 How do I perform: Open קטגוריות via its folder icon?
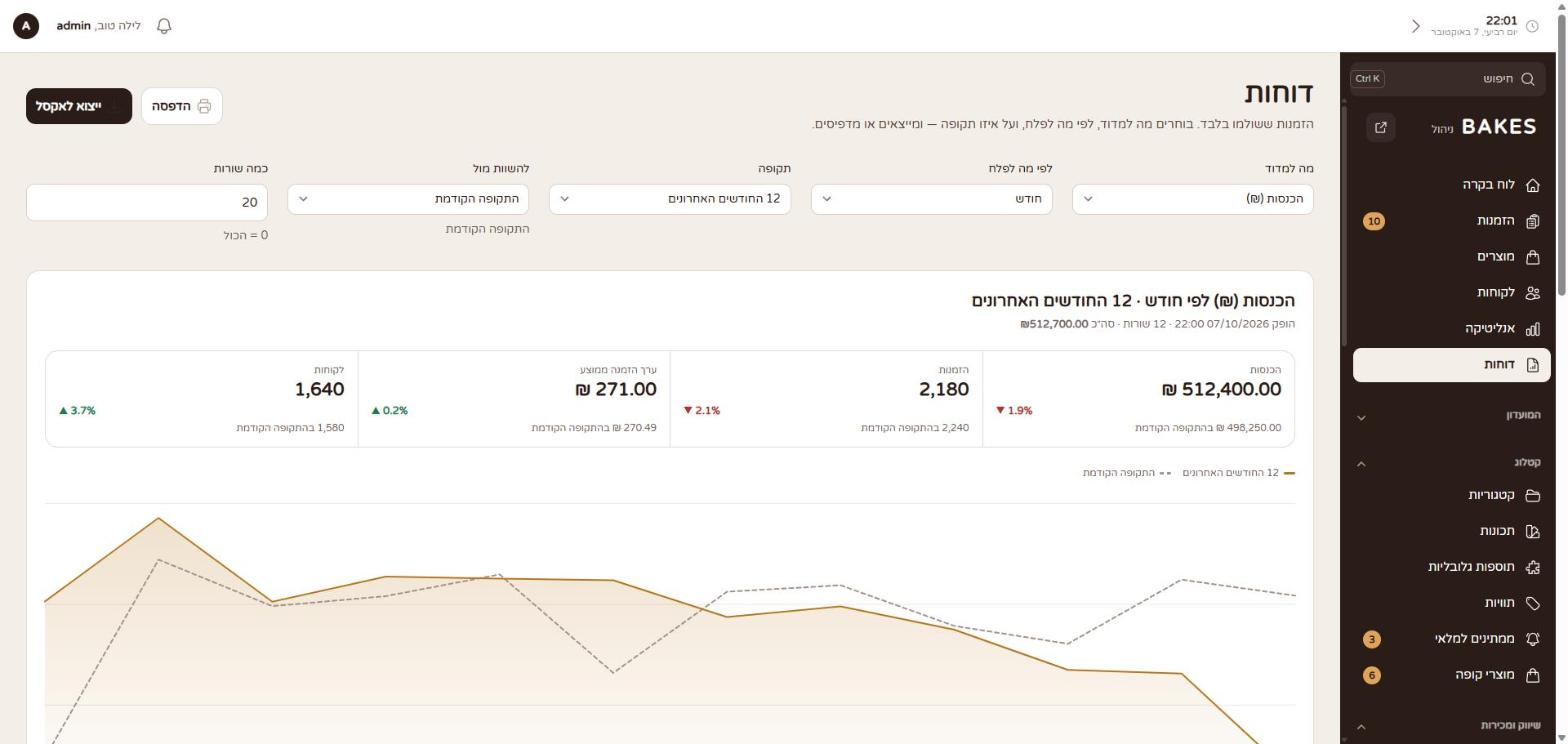1533,495
